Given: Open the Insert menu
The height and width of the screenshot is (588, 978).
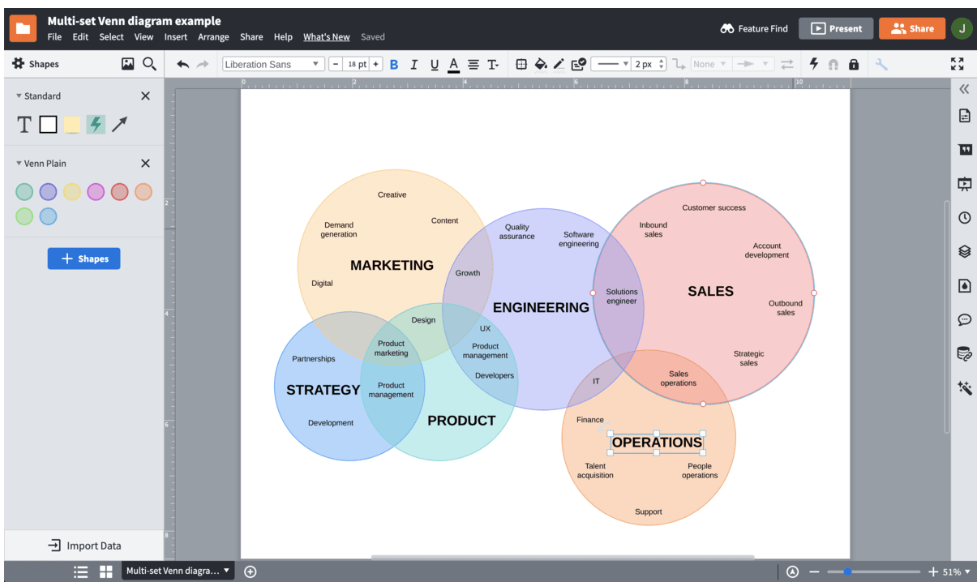Looking at the screenshot, I should point(175,37).
